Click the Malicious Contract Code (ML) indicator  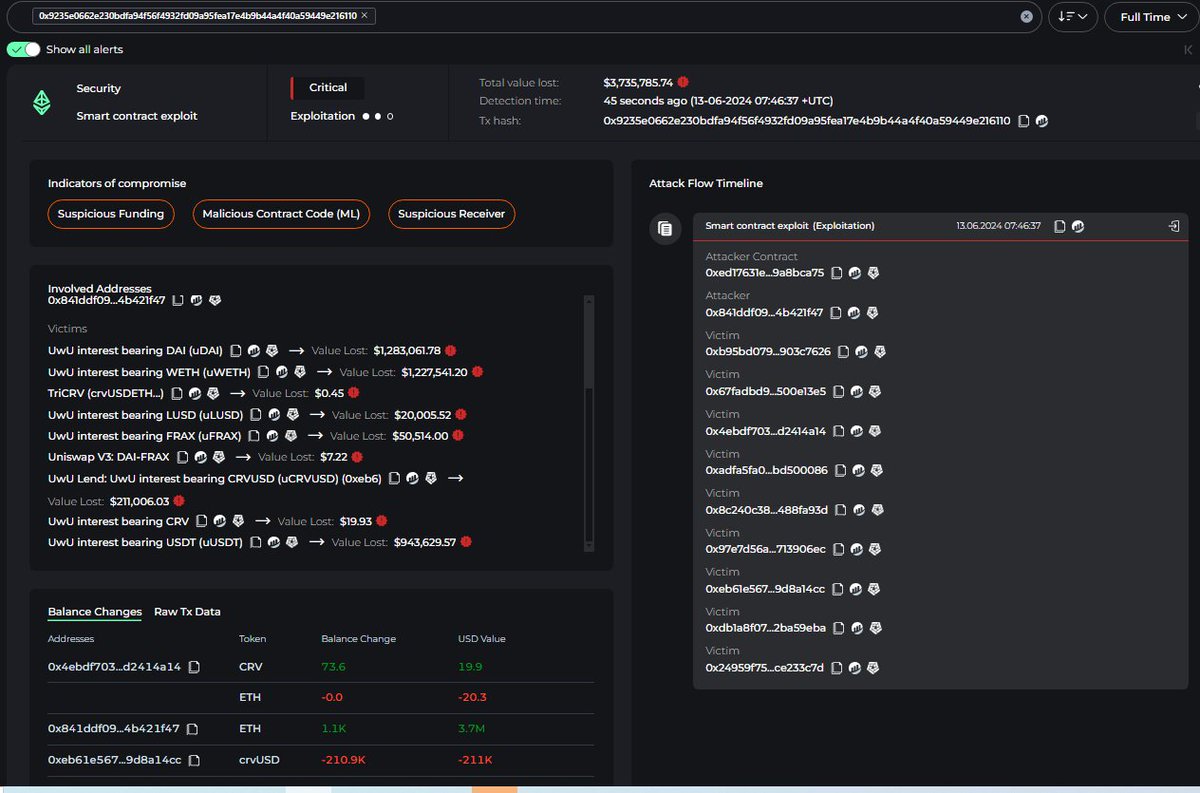point(281,214)
